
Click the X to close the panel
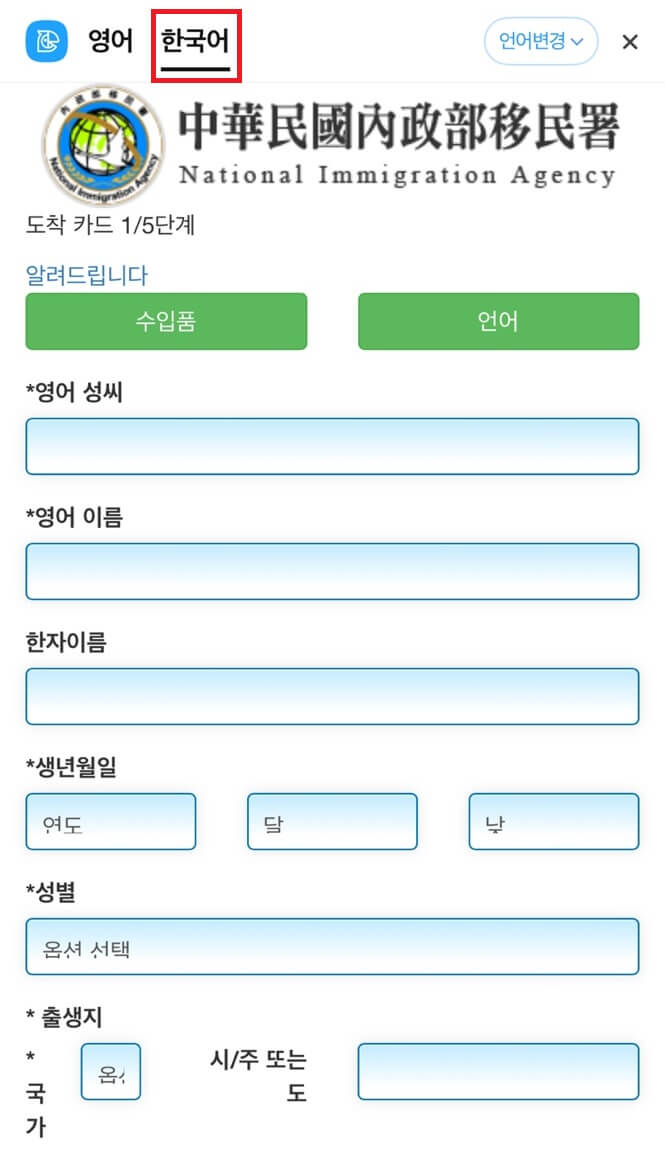[x=629, y=42]
